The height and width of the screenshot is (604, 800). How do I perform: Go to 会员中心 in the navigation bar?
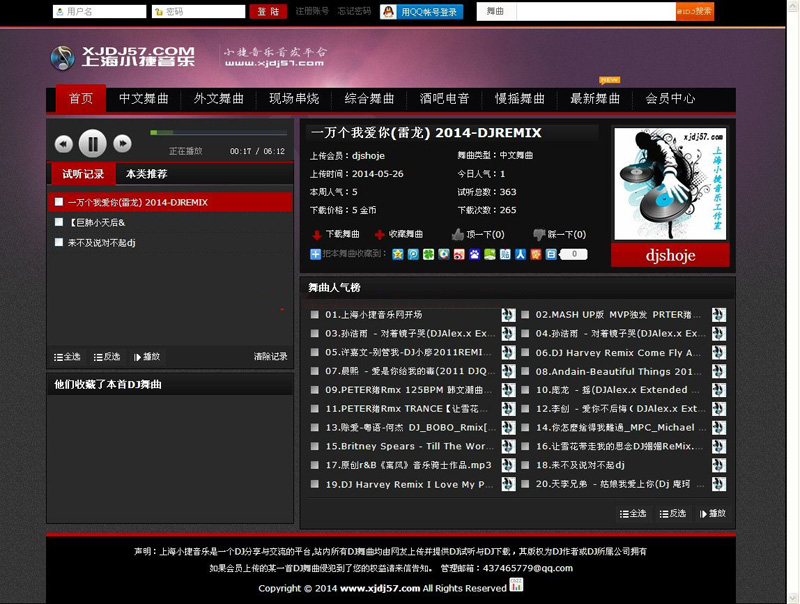pos(670,99)
